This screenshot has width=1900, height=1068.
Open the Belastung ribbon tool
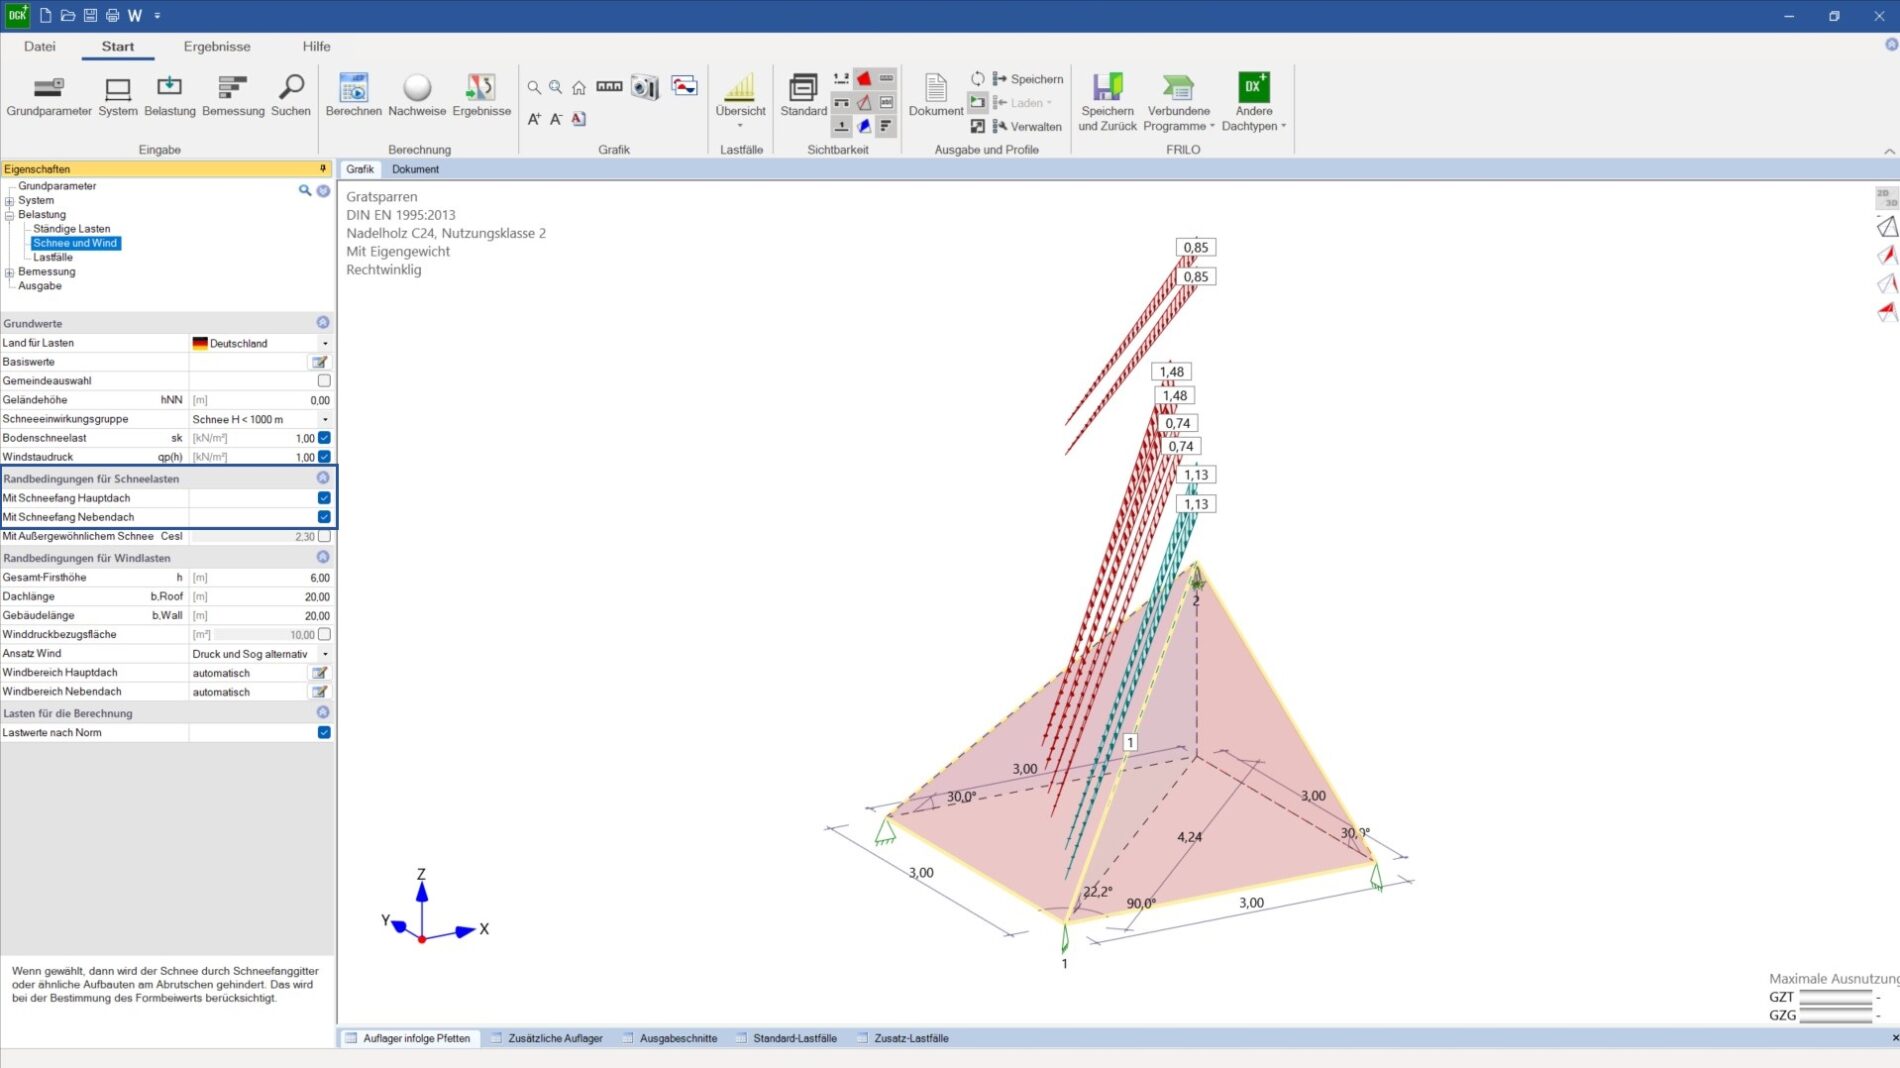click(170, 96)
